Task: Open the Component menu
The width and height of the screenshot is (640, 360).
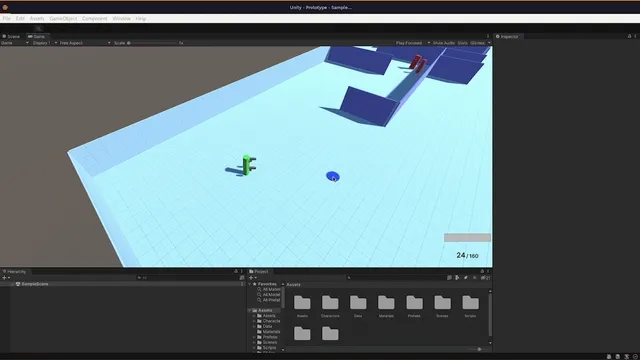Action: click(x=94, y=19)
